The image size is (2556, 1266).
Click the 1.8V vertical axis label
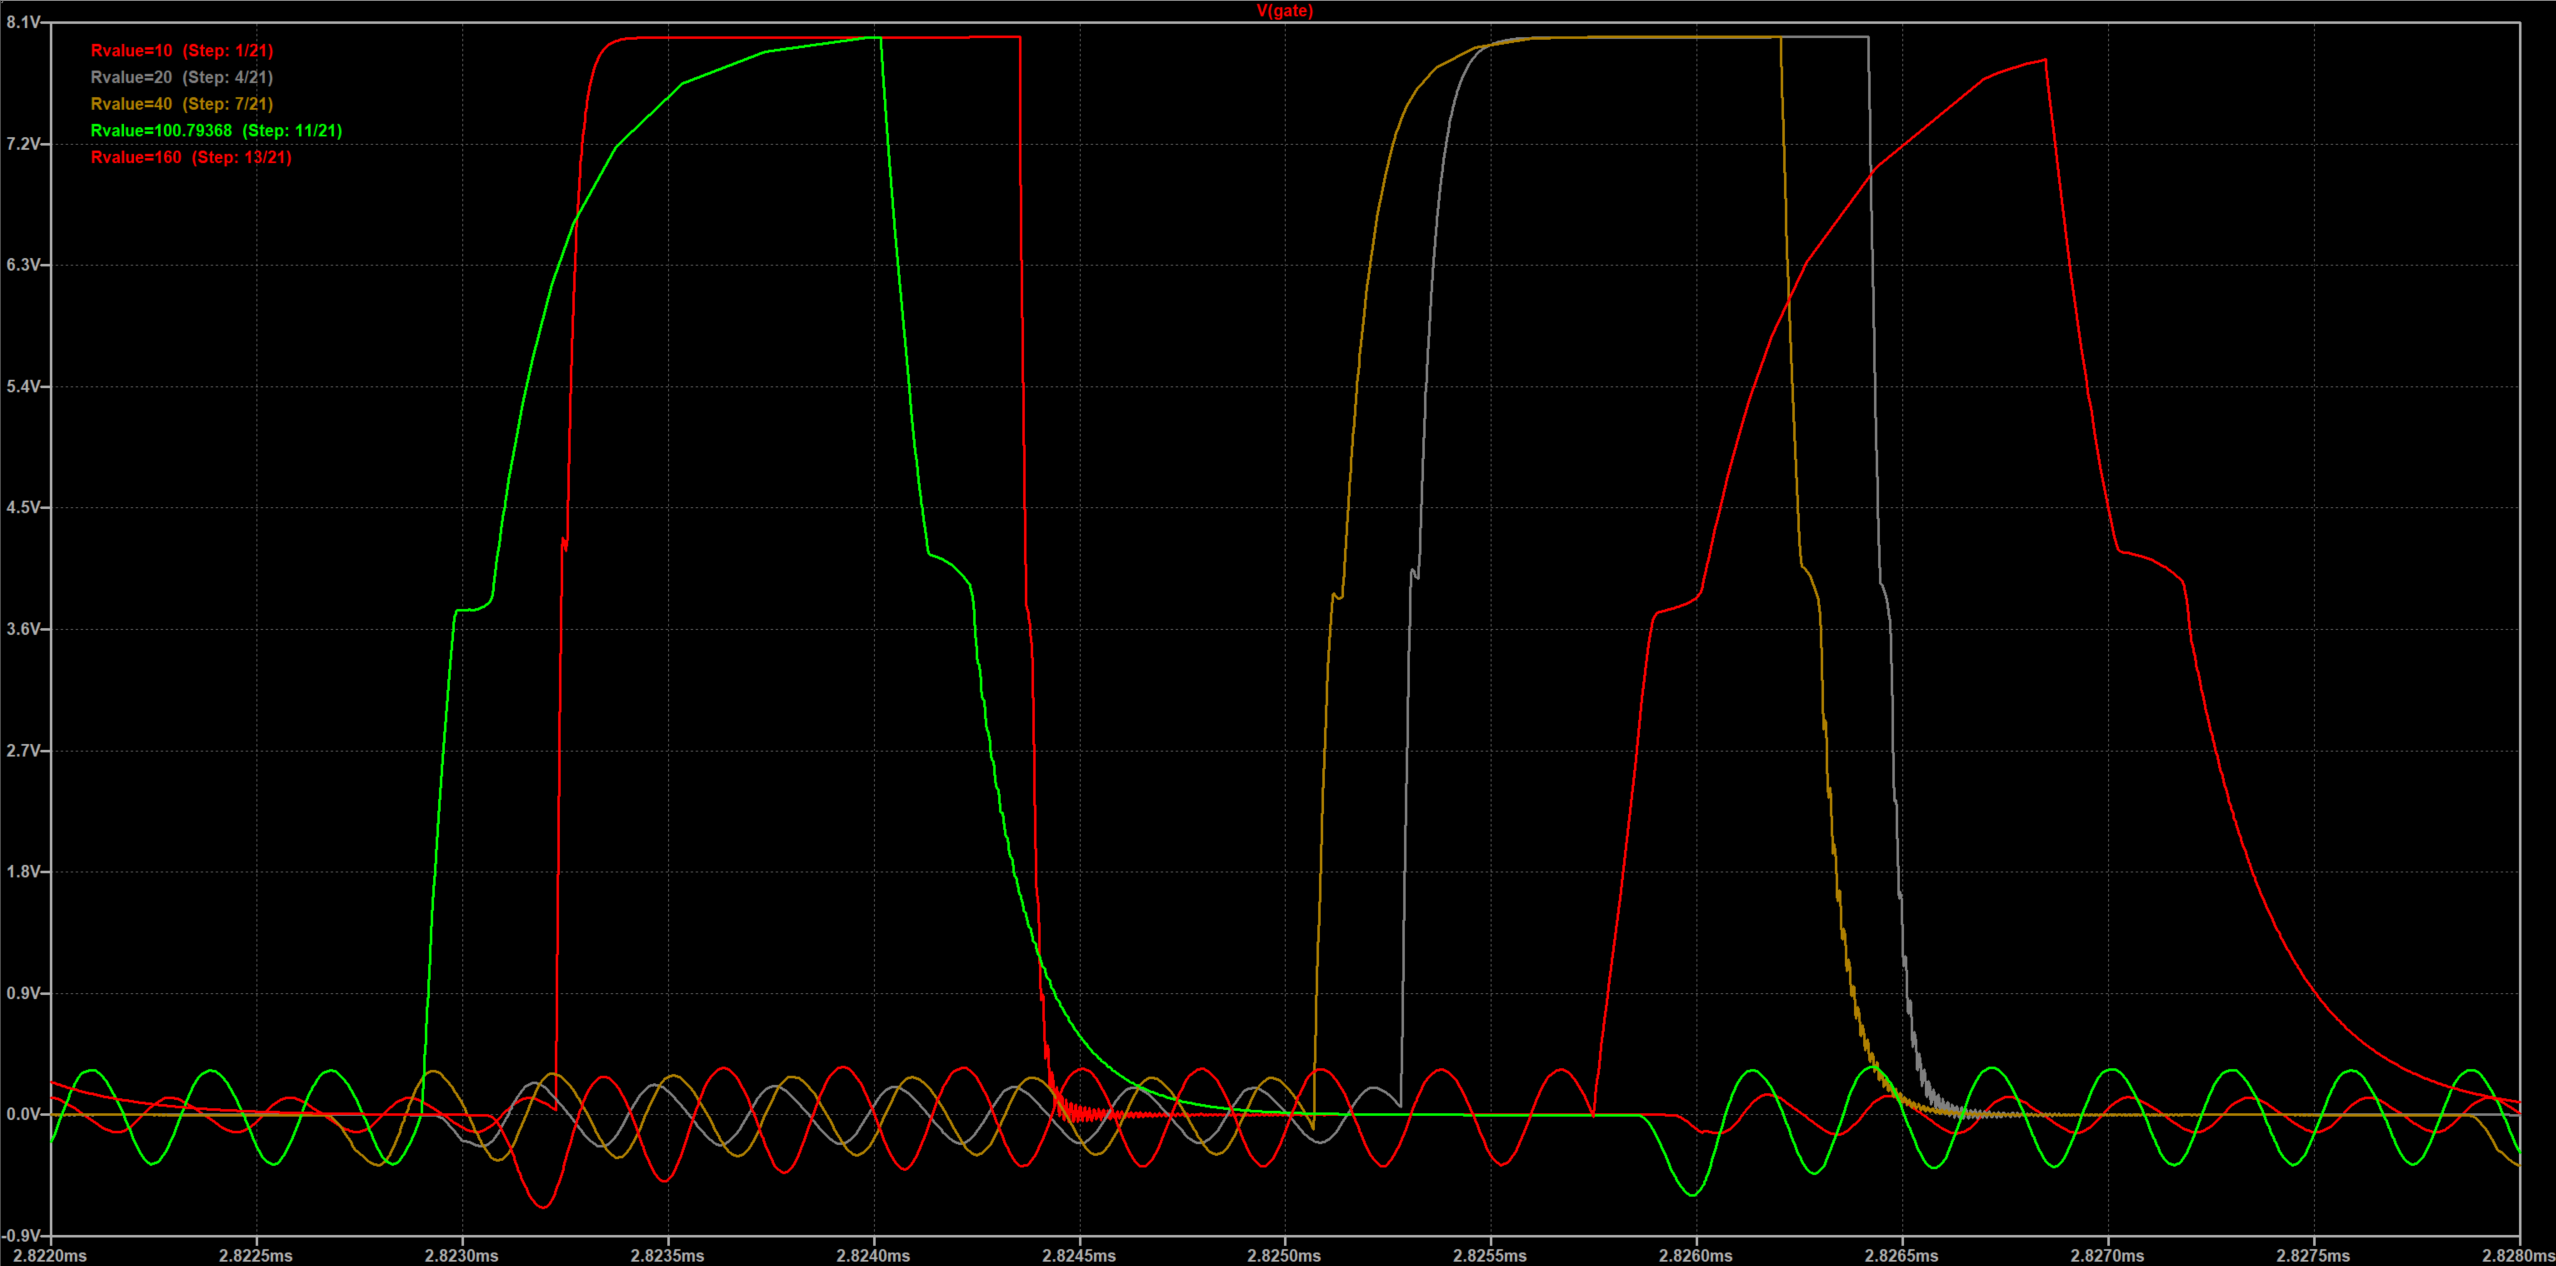pyautogui.click(x=23, y=872)
